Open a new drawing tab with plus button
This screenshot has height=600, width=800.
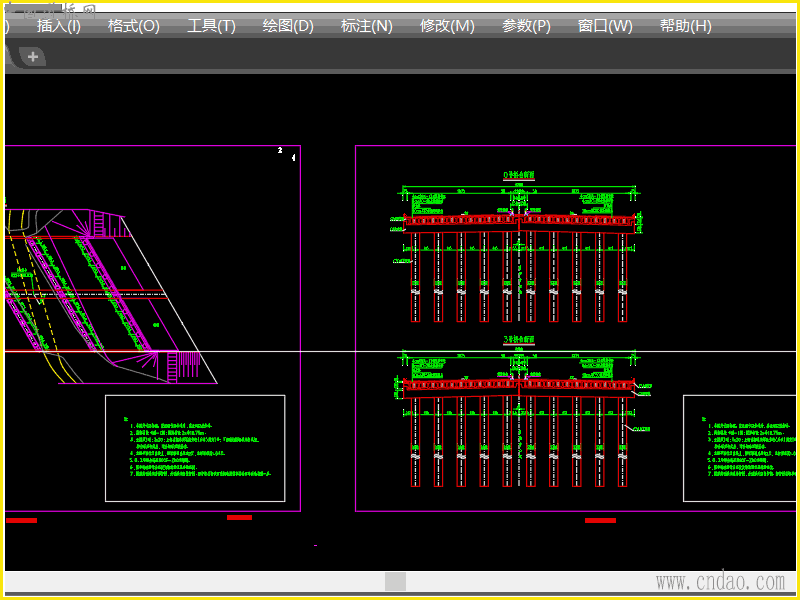pyautogui.click(x=33, y=57)
